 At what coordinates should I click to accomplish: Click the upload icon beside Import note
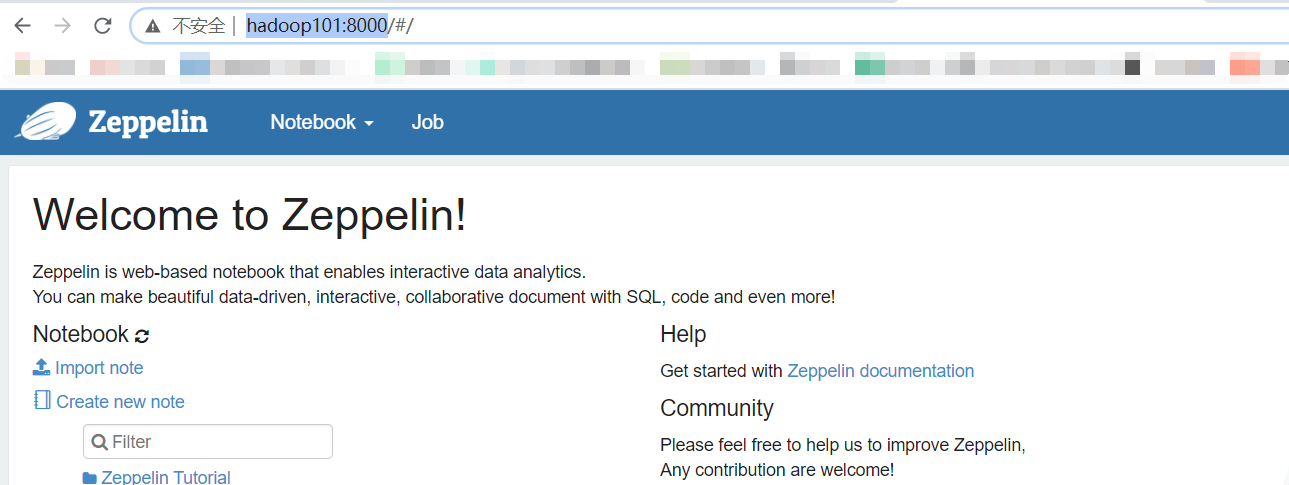(41, 367)
